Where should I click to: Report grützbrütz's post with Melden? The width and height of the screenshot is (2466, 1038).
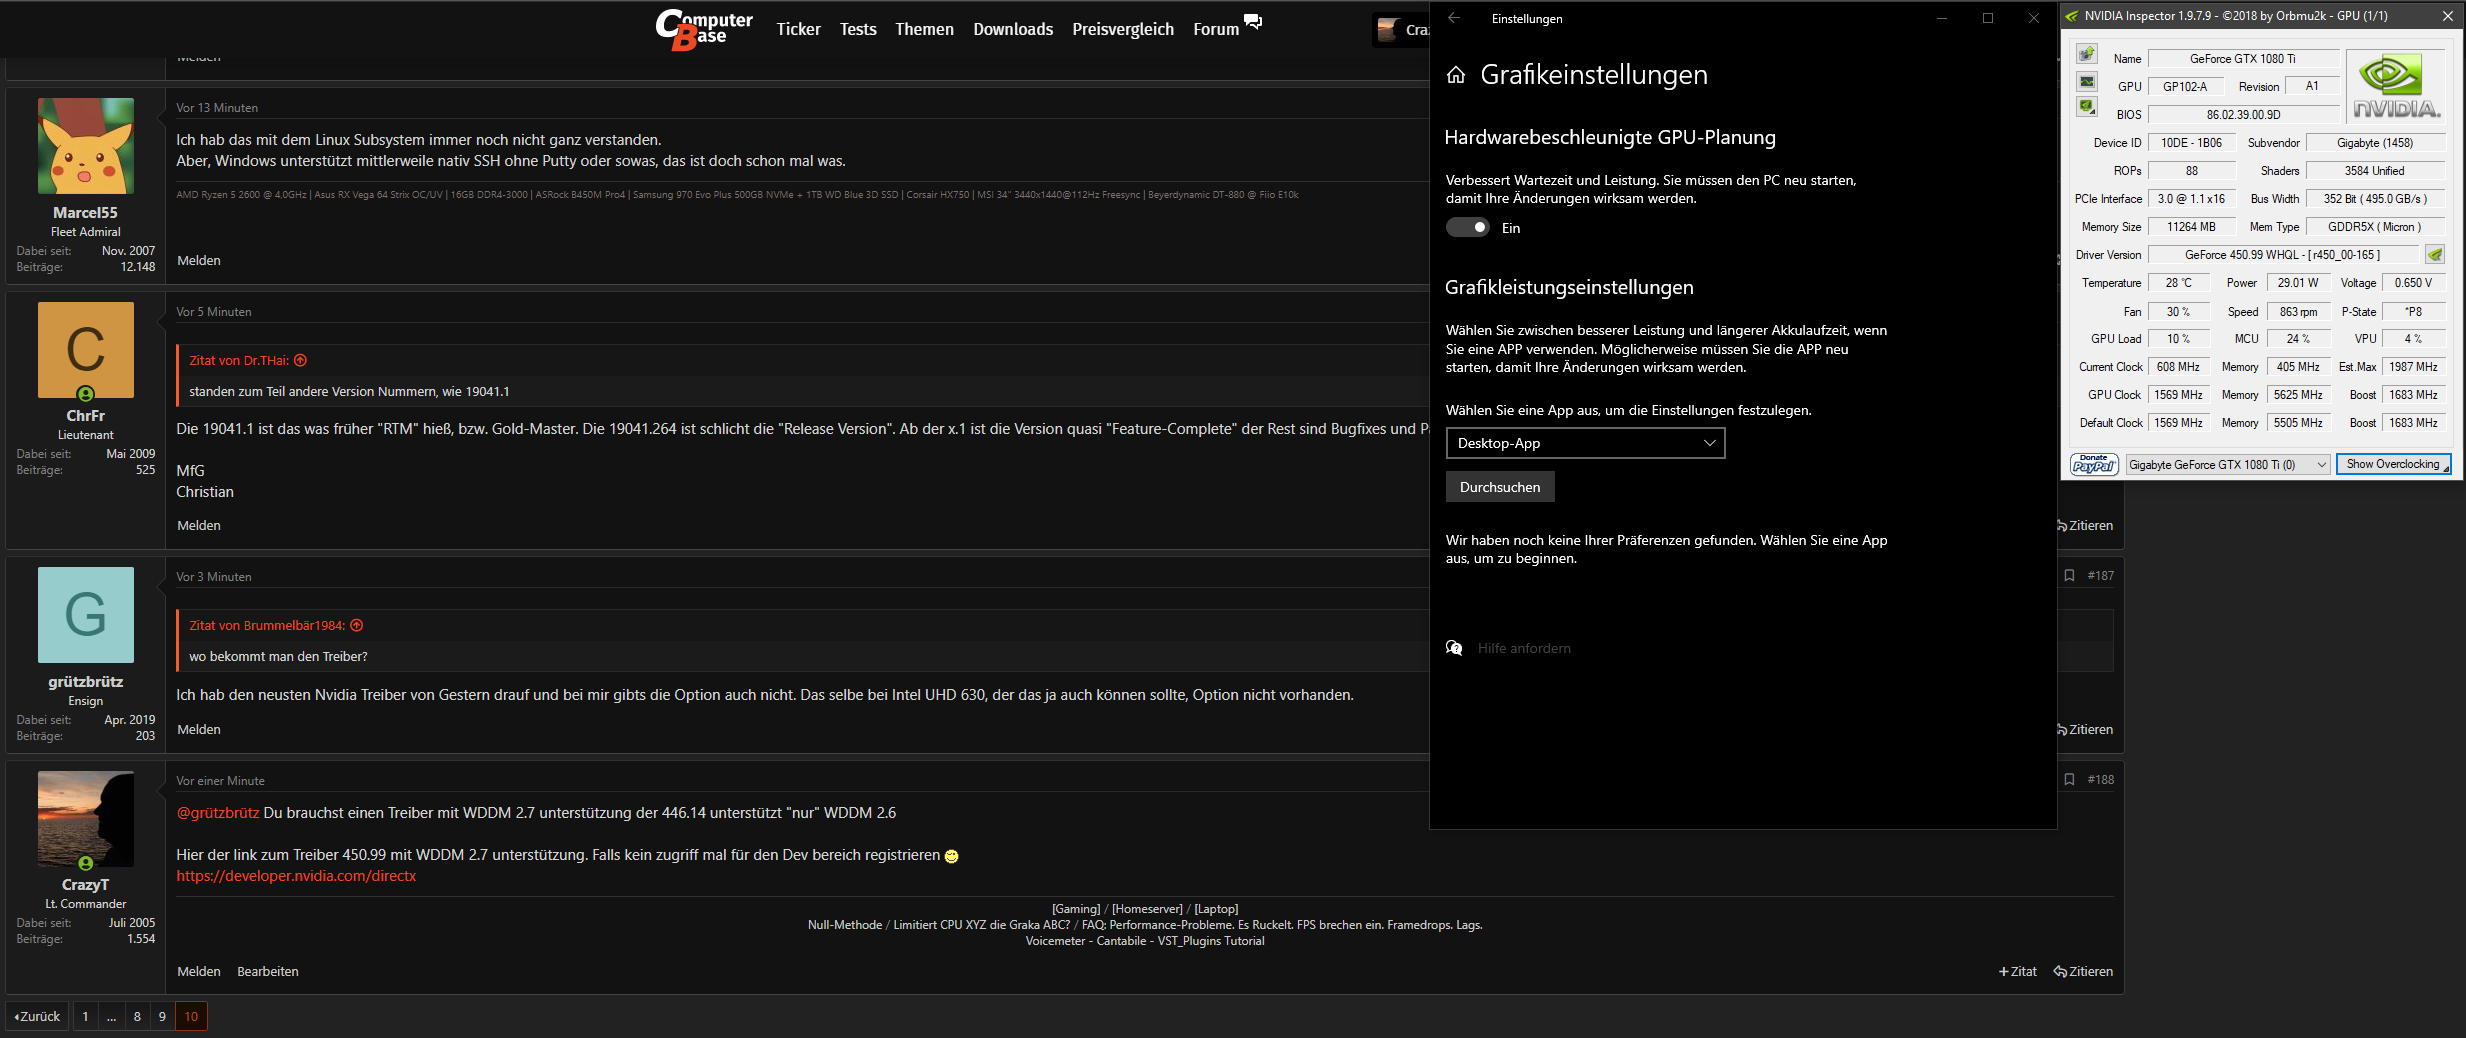(x=199, y=729)
